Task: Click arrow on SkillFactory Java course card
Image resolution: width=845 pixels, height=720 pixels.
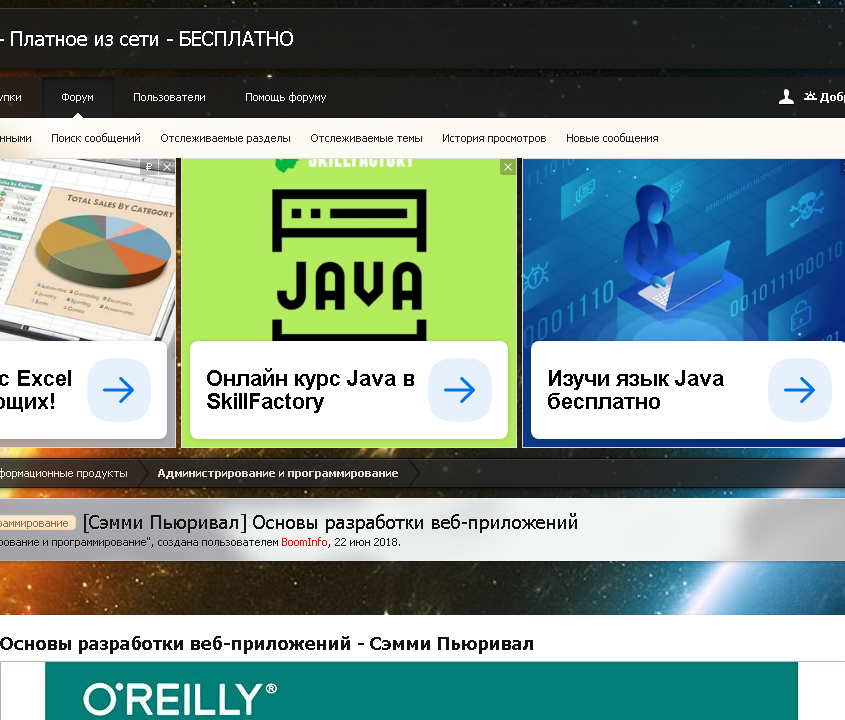Action: 459,390
